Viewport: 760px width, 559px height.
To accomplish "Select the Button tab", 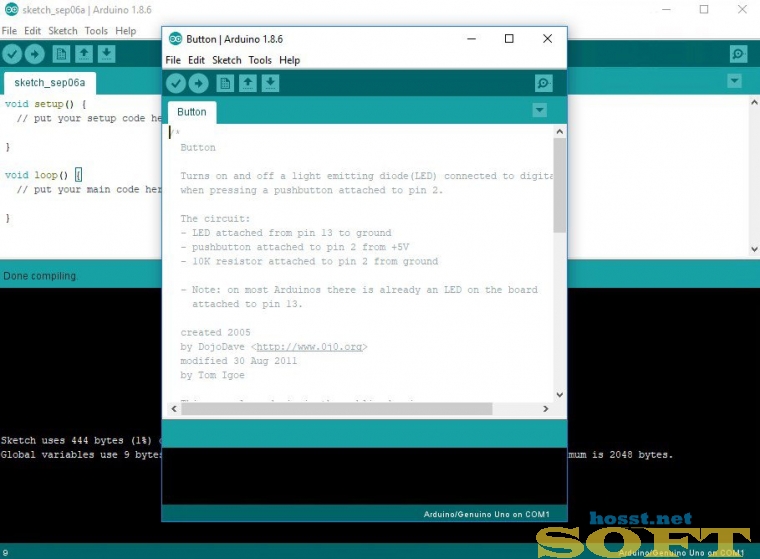I will tap(192, 112).
